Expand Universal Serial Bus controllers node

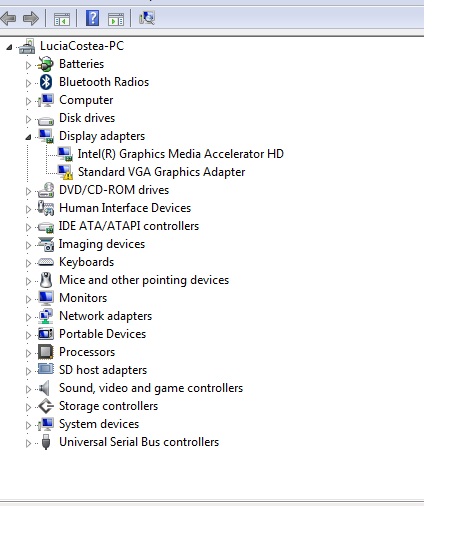(28, 443)
